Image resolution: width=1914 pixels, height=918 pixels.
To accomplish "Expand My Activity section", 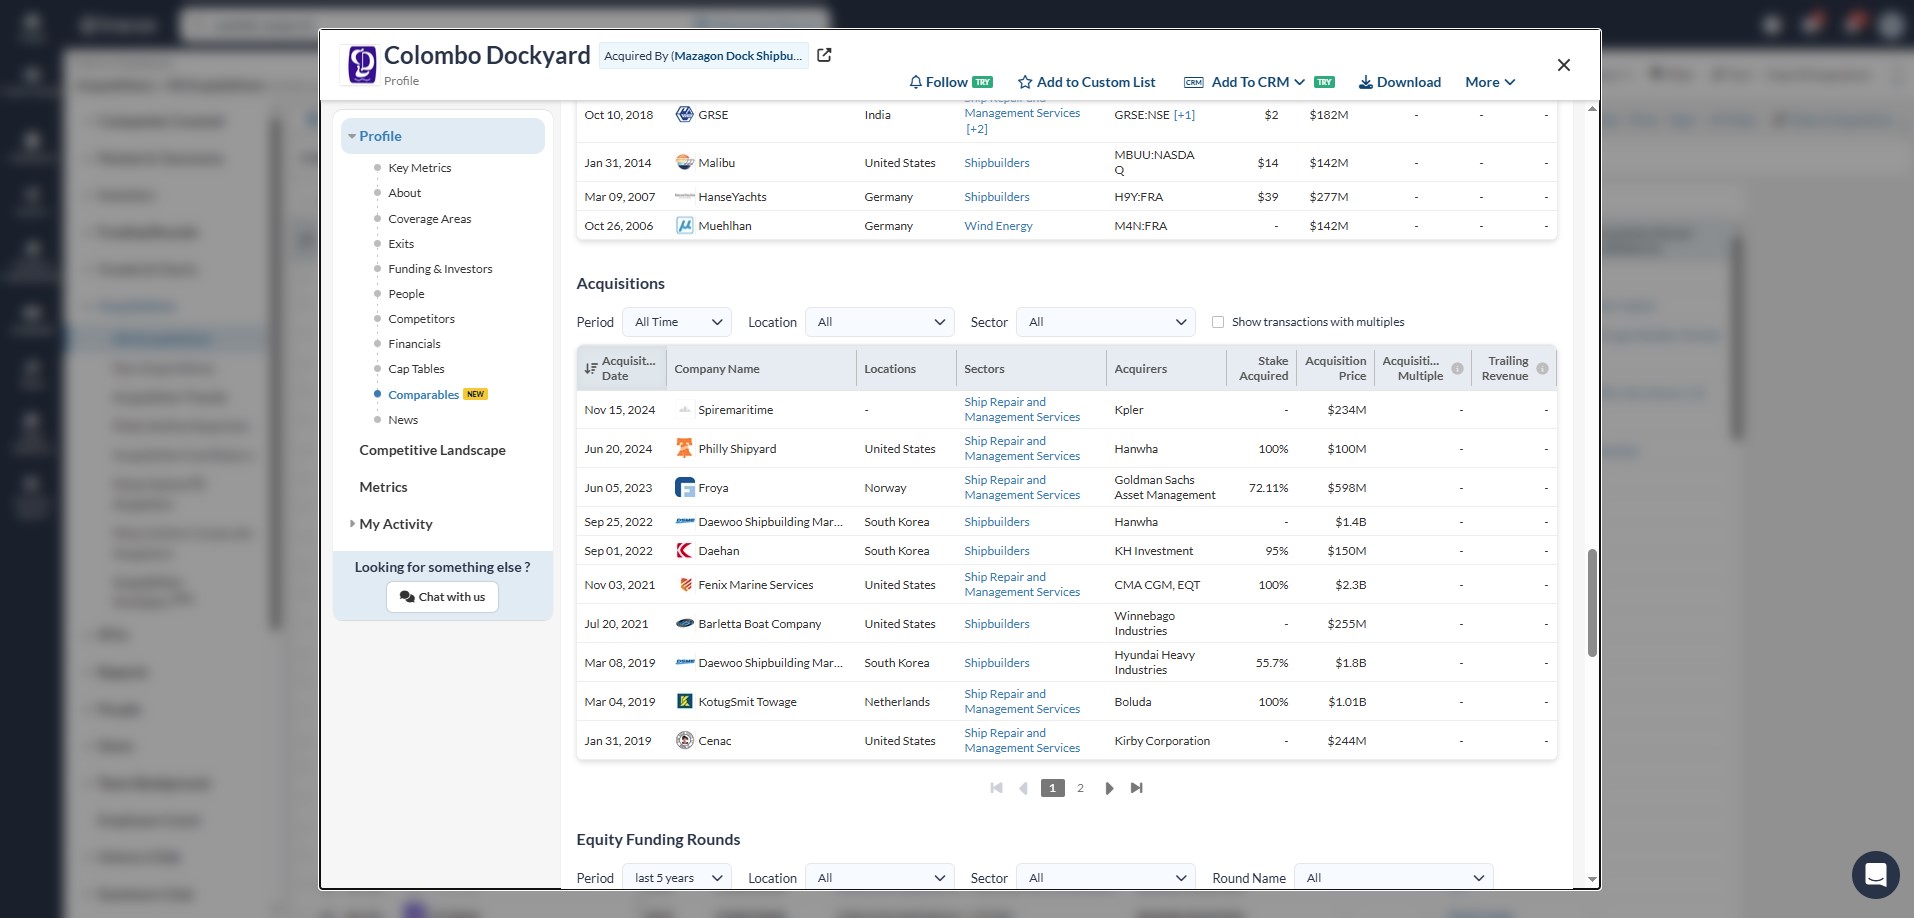I will pos(395,524).
